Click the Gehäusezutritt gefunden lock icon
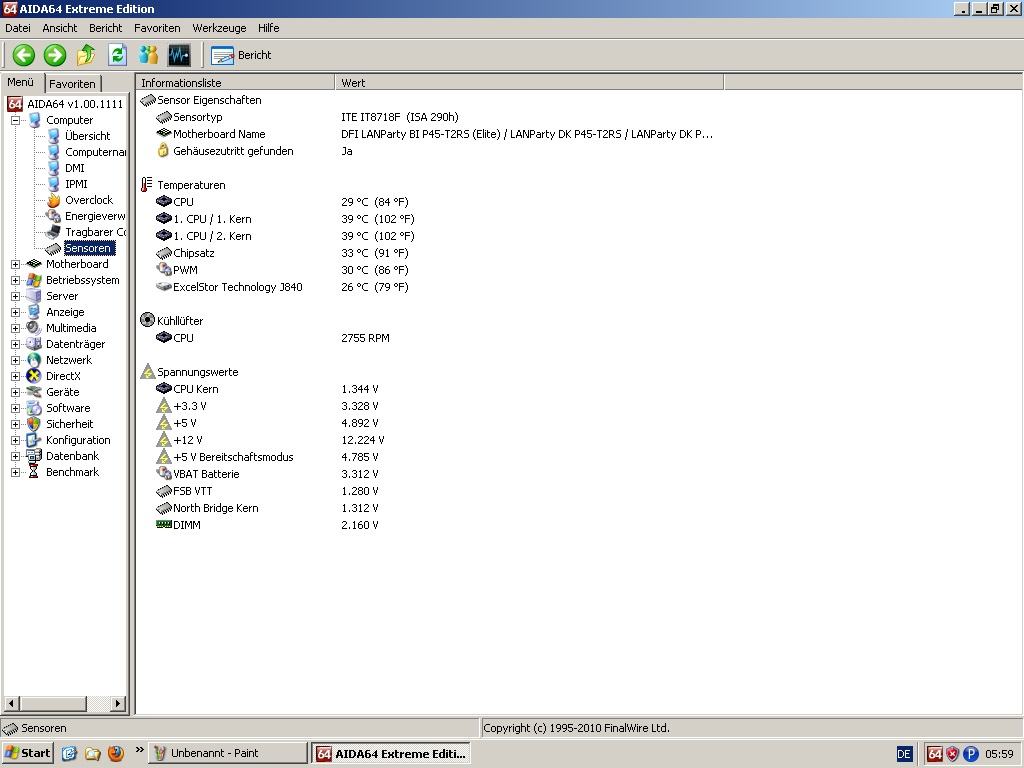The image size is (1024, 768). [x=163, y=151]
